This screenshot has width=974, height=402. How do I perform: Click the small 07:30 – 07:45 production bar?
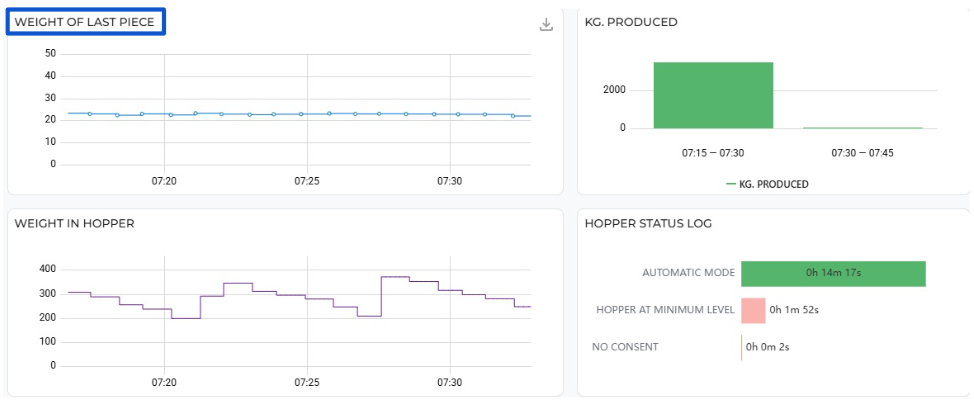pos(863,127)
